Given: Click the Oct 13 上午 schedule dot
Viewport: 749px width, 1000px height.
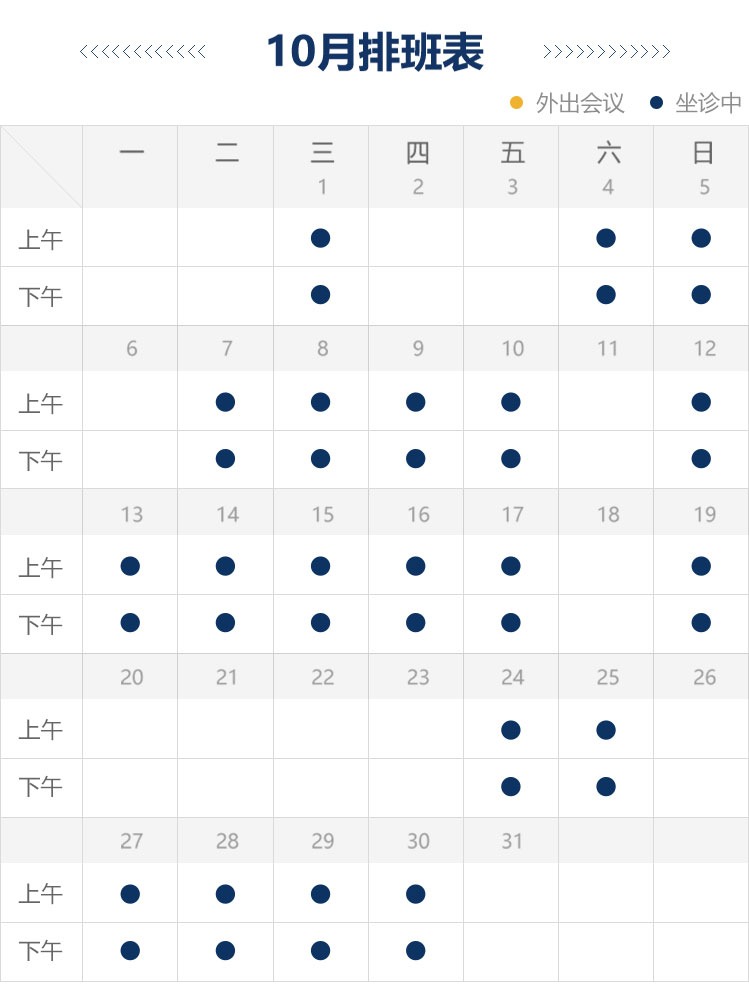Looking at the screenshot, I should tap(130, 566).
